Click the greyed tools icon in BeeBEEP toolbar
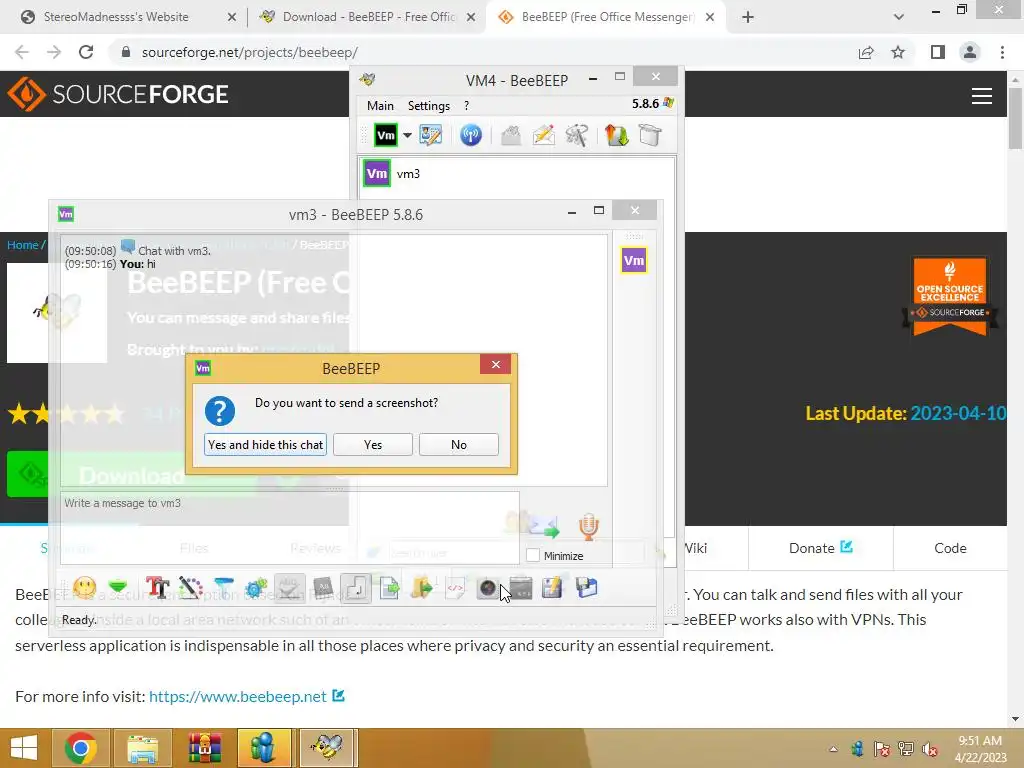1024x768 pixels. (577, 136)
